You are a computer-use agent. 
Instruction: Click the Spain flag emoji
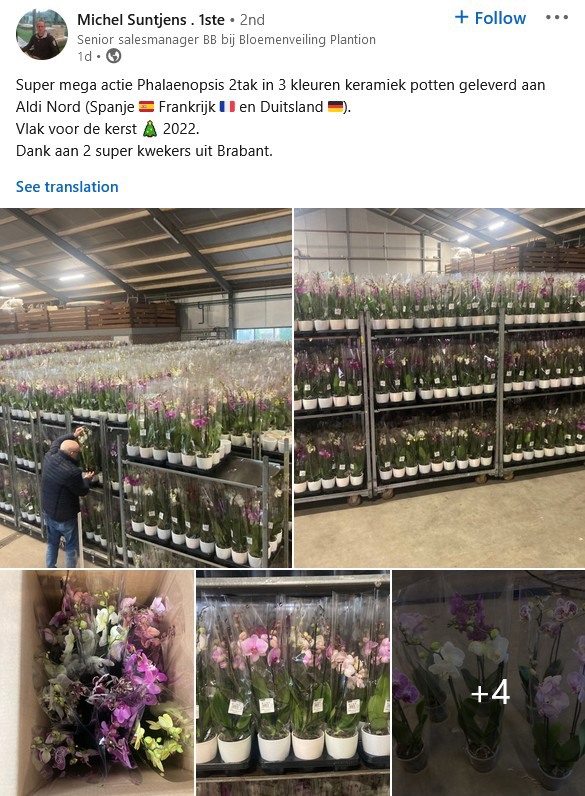point(146,107)
